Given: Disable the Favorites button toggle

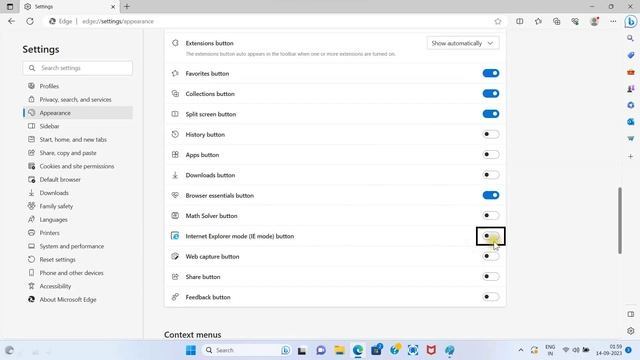Looking at the screenshot, I should click(x=491, y=73).
